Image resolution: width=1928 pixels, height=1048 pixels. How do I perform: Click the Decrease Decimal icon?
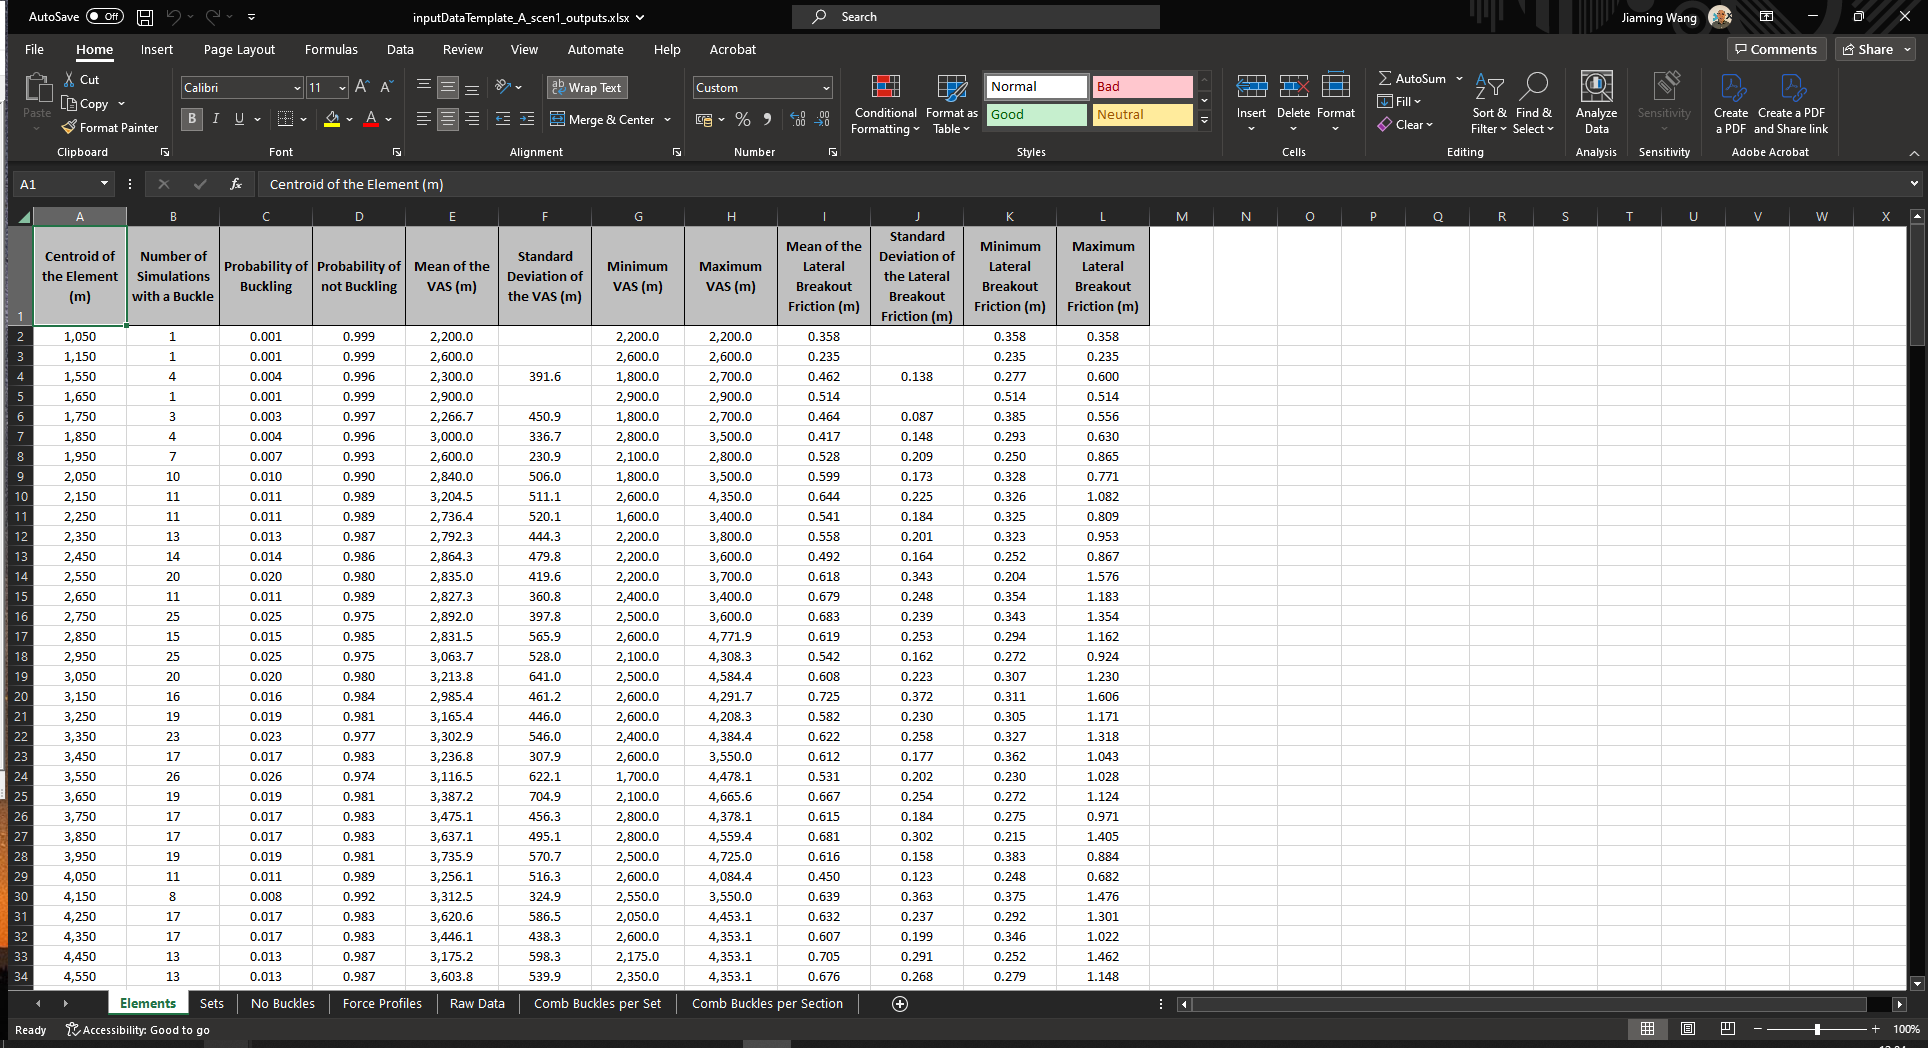point(823,119)
